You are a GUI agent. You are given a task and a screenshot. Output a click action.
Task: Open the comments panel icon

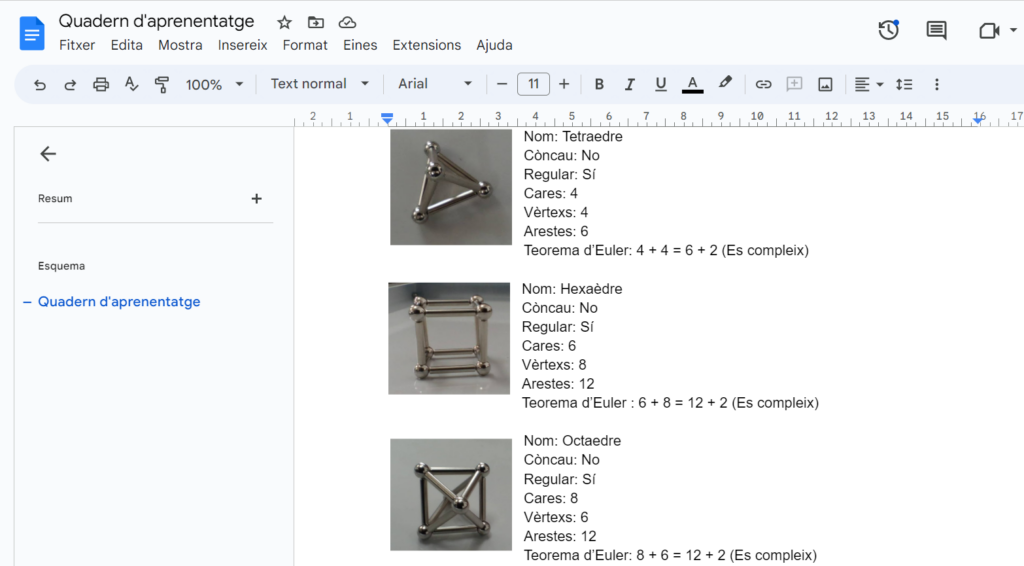click(x=936, y=30)
